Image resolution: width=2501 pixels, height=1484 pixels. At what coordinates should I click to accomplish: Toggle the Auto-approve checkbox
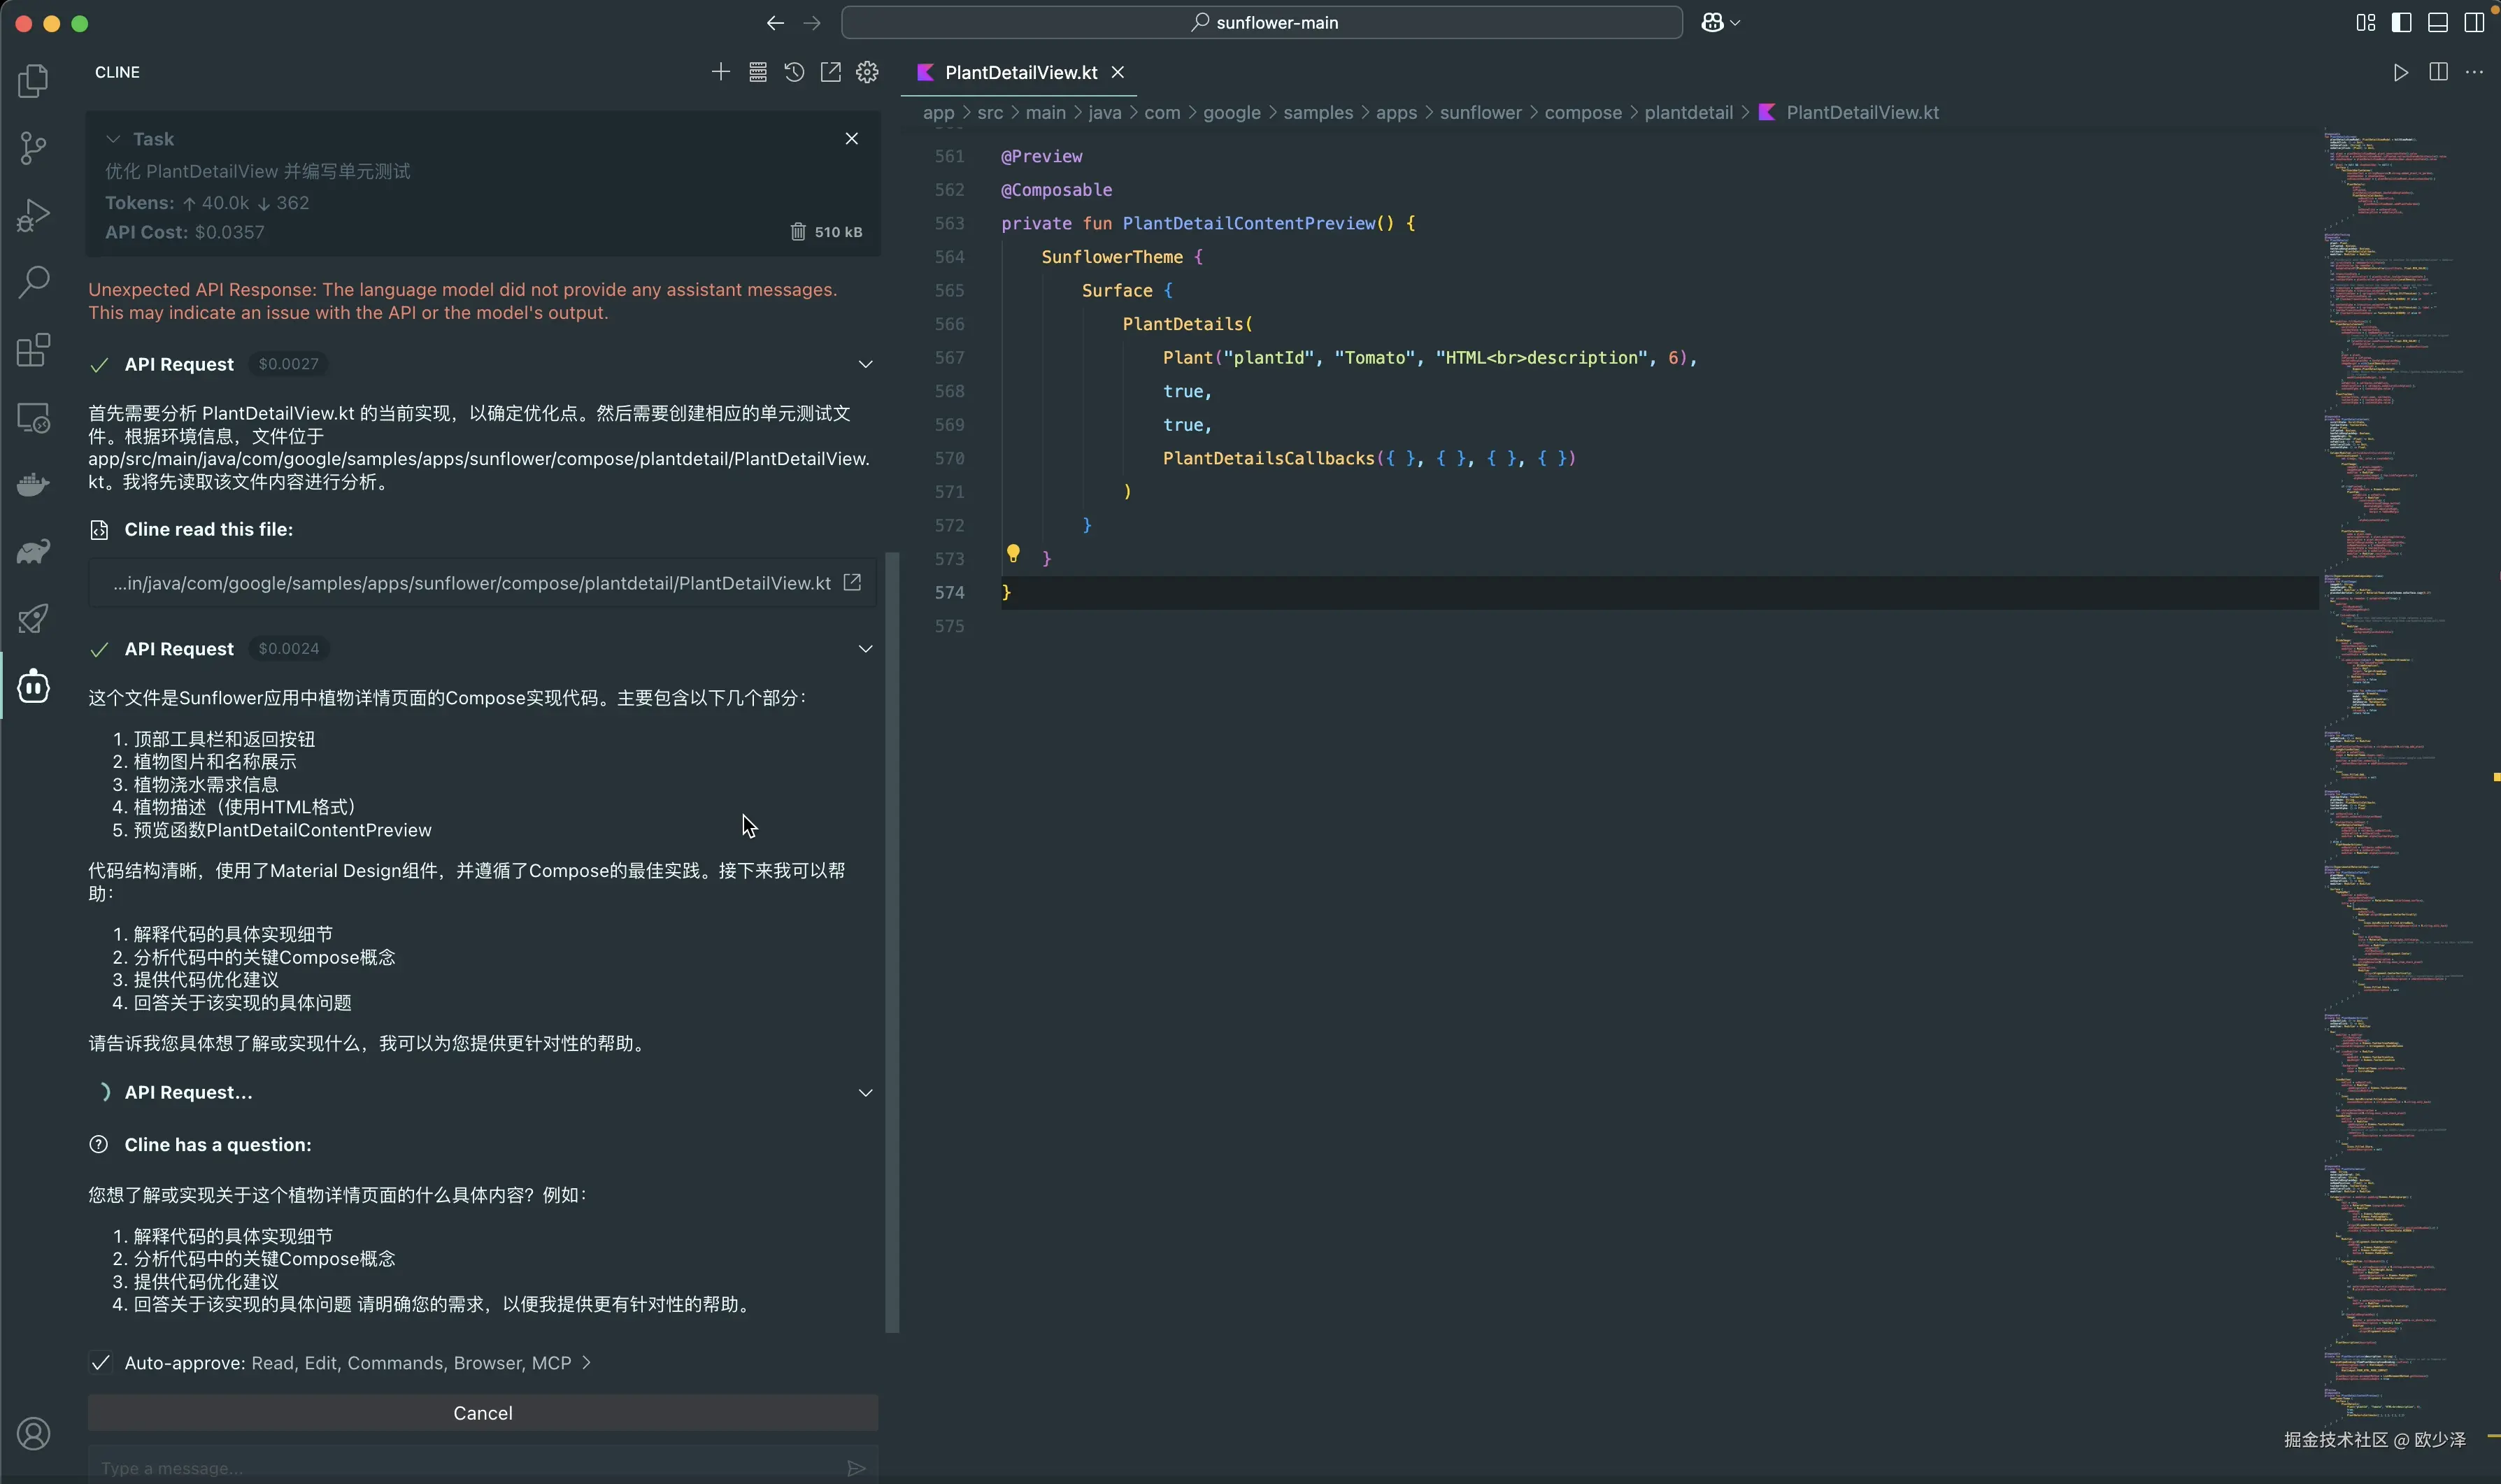100,1363
